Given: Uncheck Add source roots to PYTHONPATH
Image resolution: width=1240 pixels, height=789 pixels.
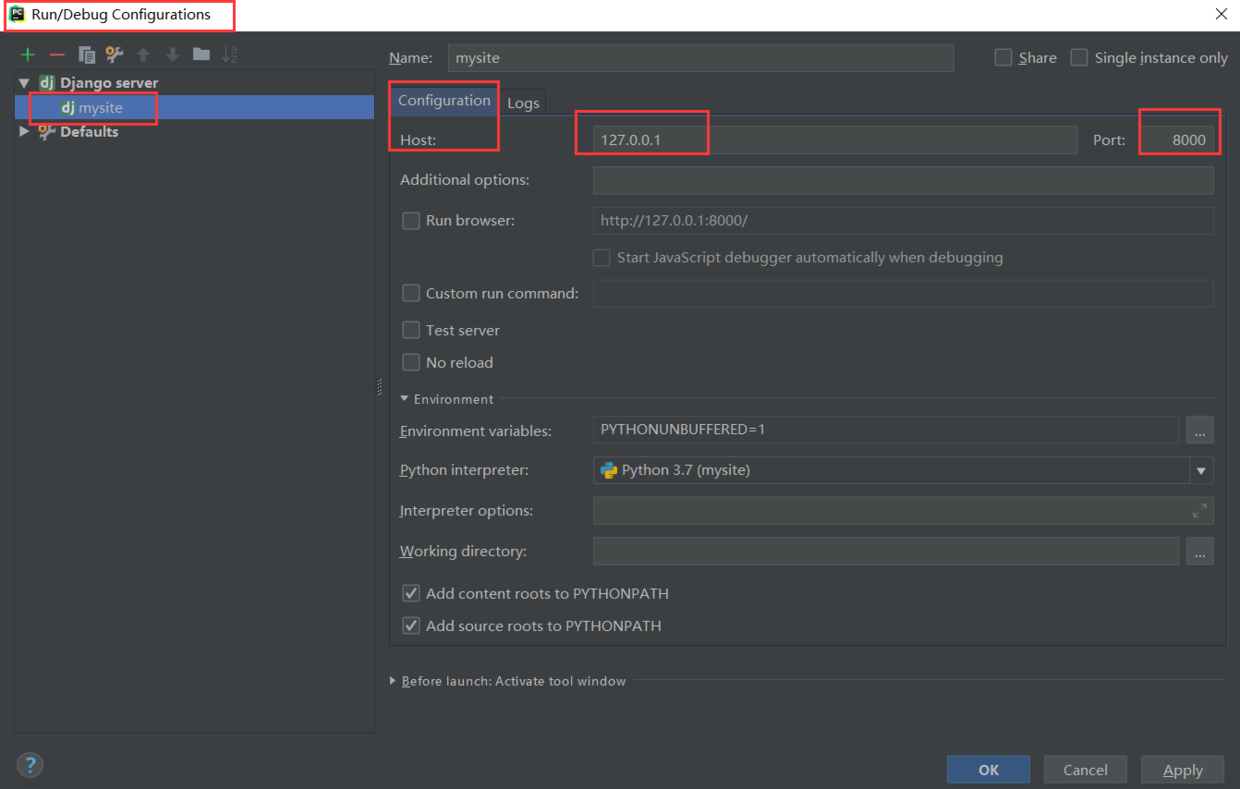Looking at the screenshot, I should click(411, 625).
